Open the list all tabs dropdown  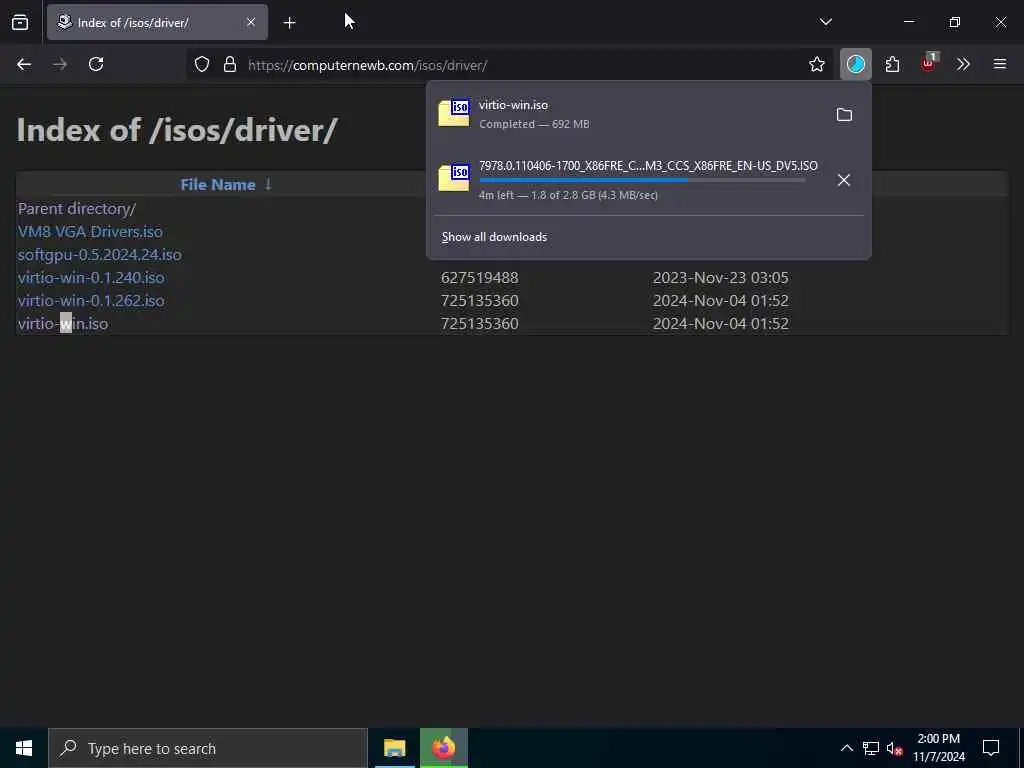(x=825, y=22)
